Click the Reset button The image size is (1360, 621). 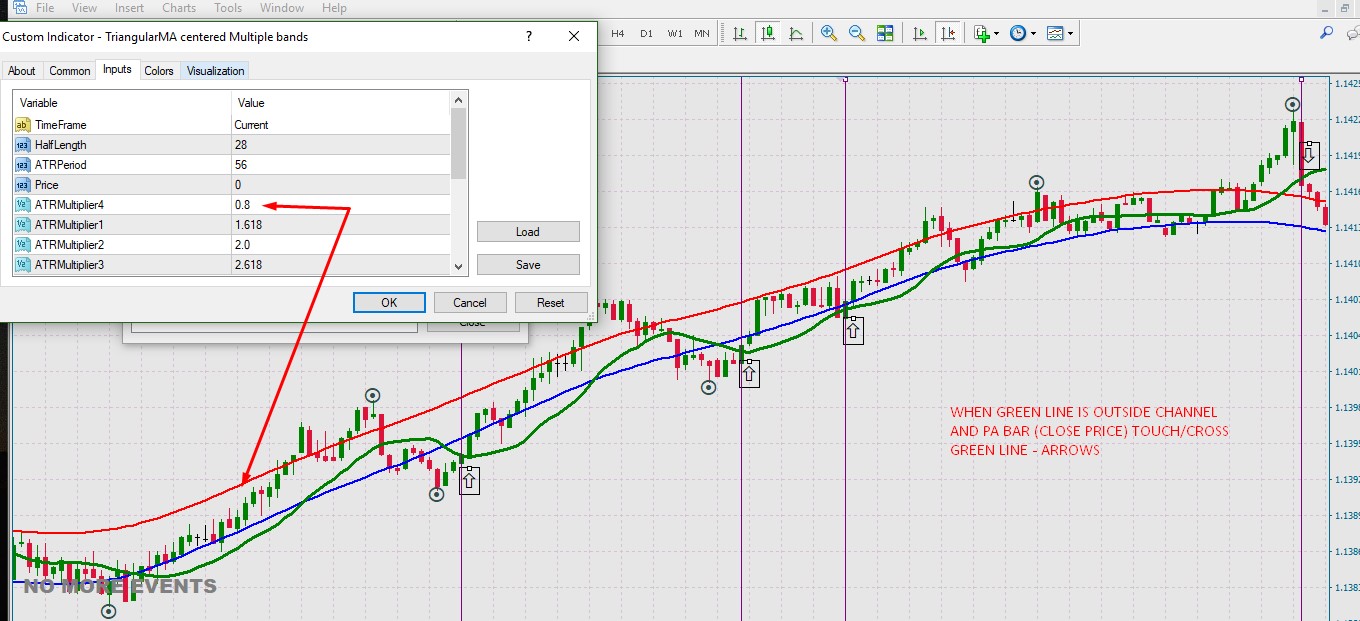(551, 302)
